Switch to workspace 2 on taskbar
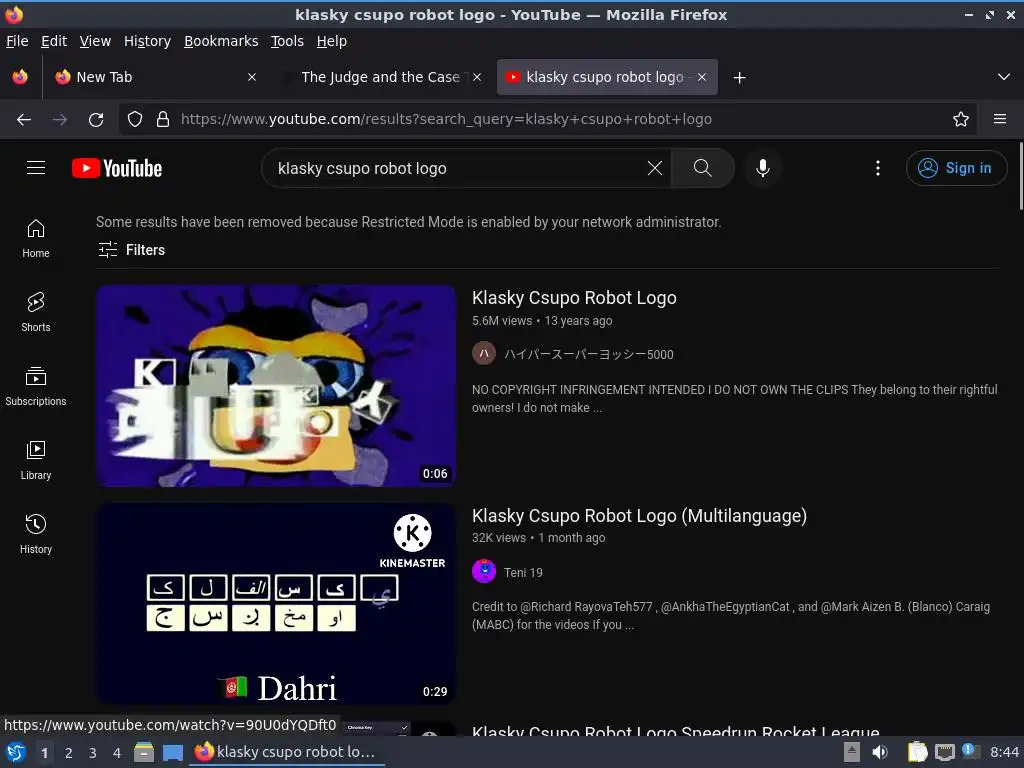1024x768 pixels. [69, 753]
